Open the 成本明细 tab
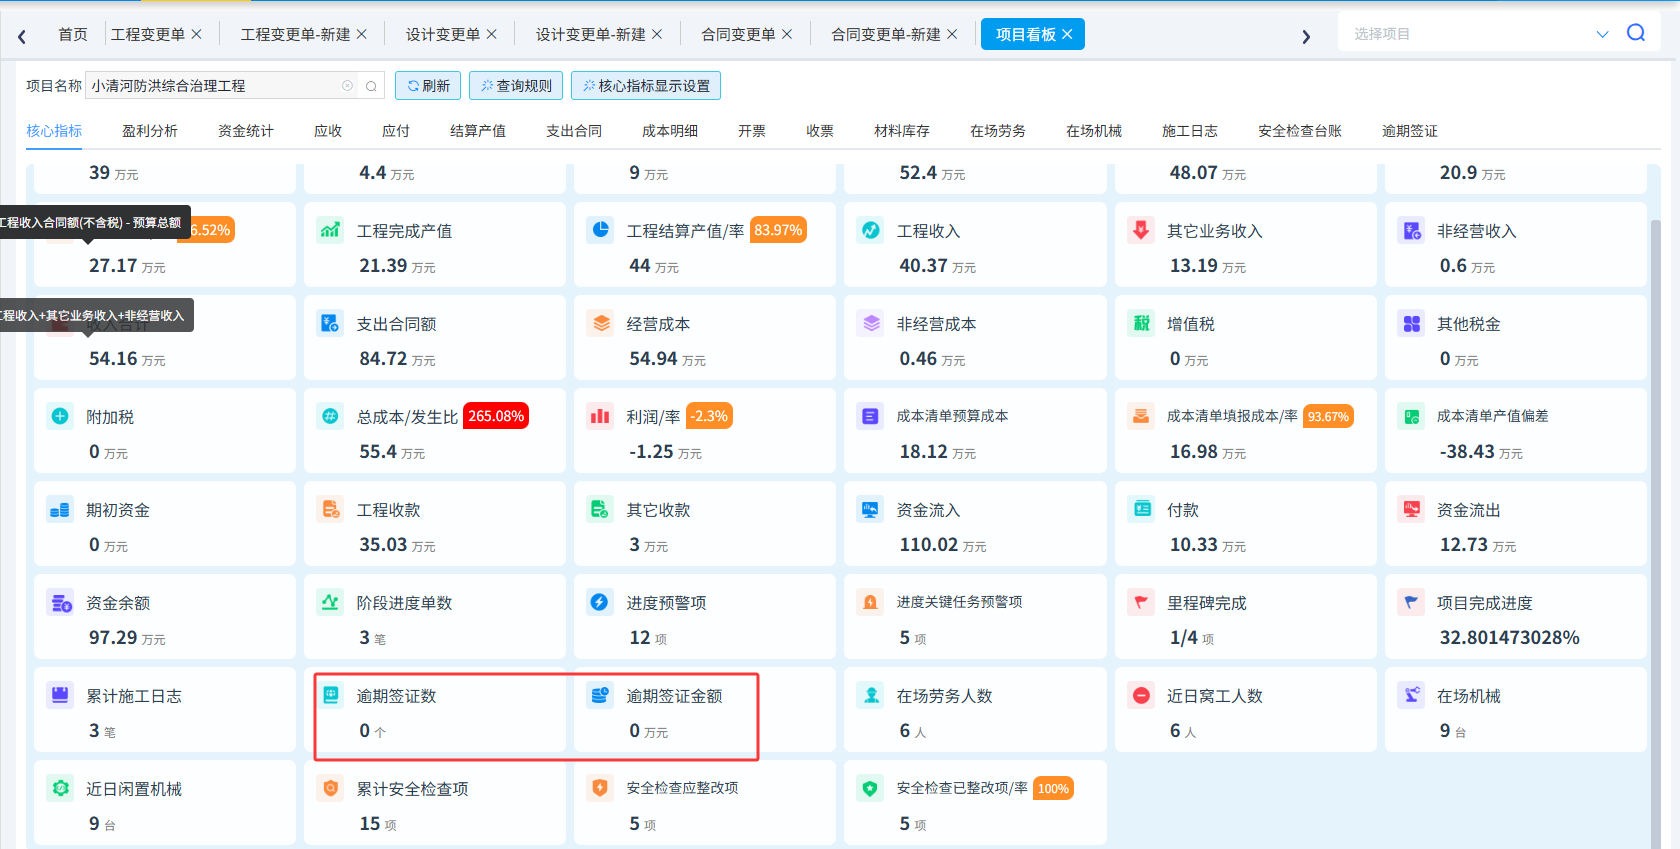This screenshot has height=849, width=1680. (x=670, y=131)
